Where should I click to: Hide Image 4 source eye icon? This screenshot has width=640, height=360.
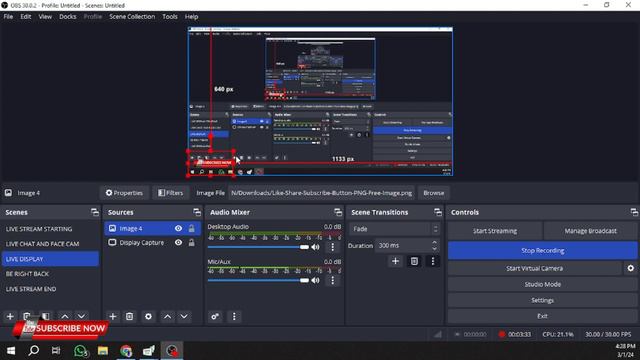click(x=178, y=229)
